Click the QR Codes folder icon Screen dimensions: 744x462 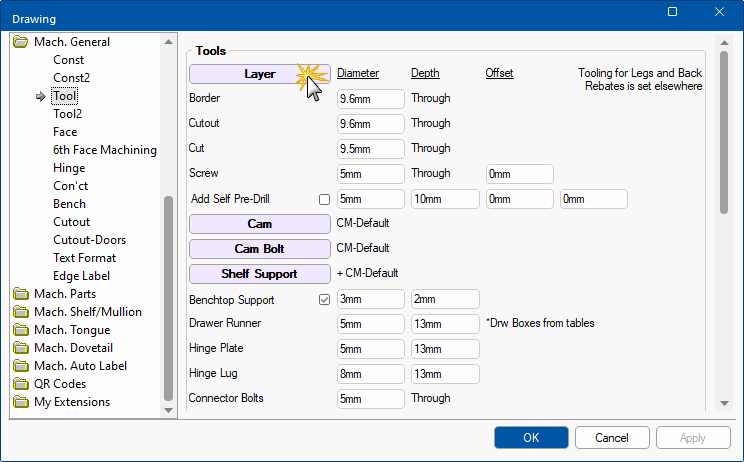tap(20, 384)
